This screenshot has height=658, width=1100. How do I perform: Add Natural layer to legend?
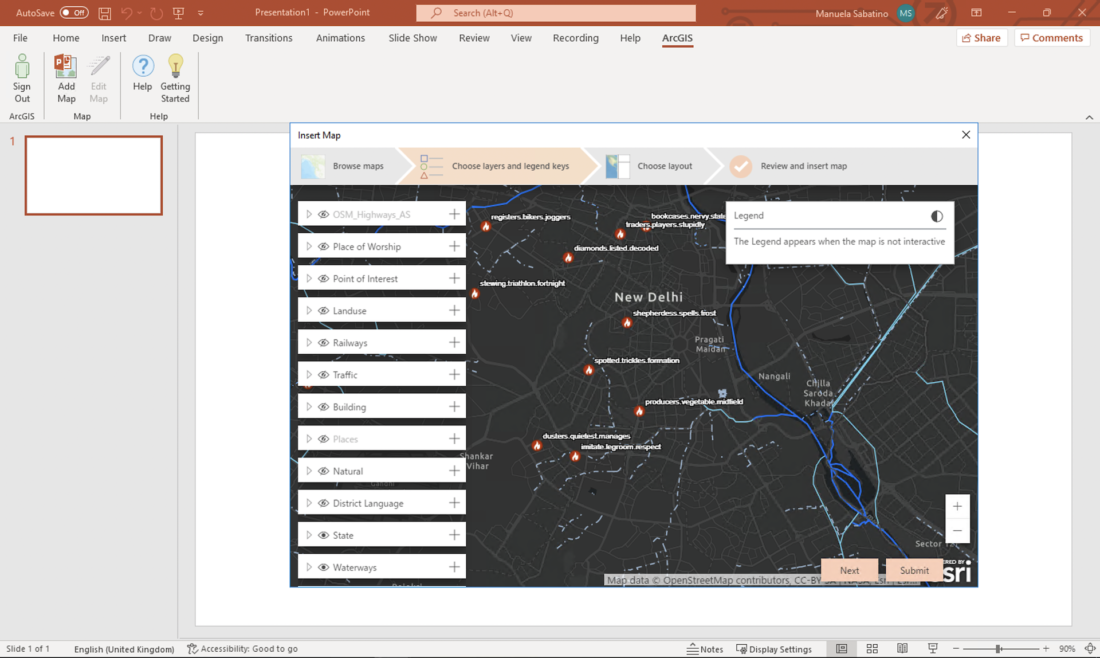pyautogui.click(x=455, y=471)
